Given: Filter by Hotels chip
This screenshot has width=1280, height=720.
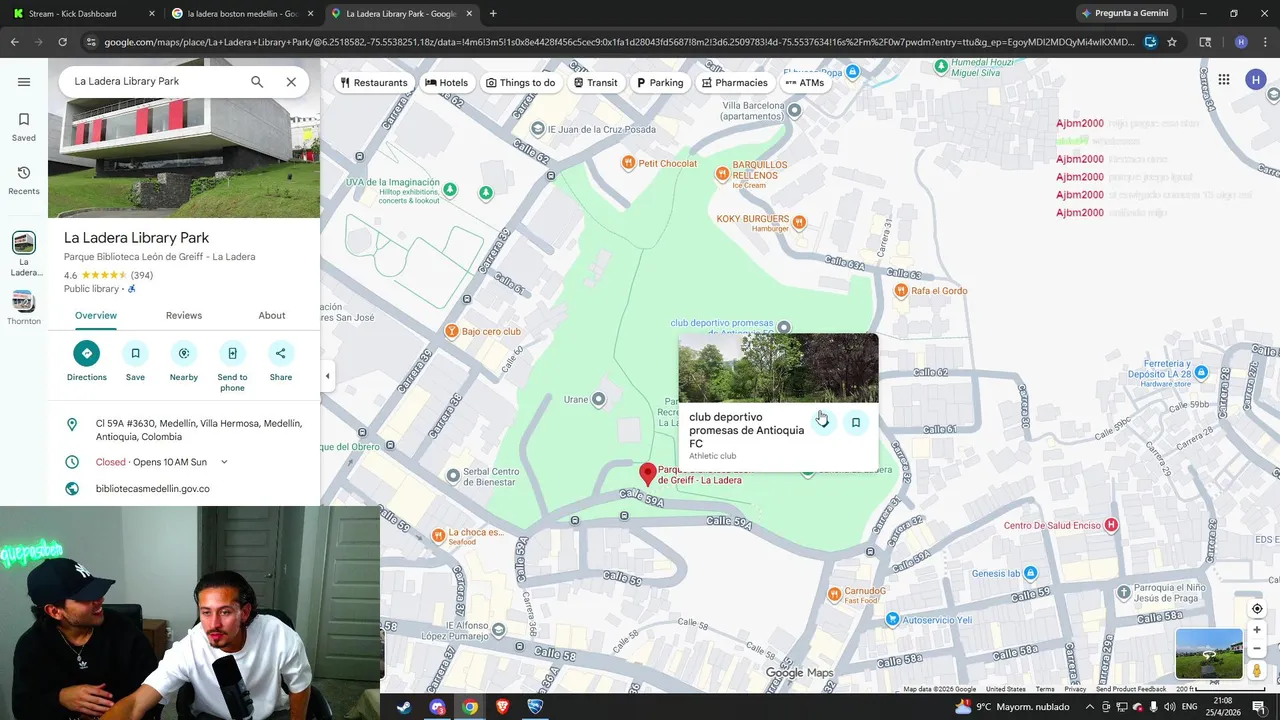Looking at the screenshot, I should tap(446, 83).
